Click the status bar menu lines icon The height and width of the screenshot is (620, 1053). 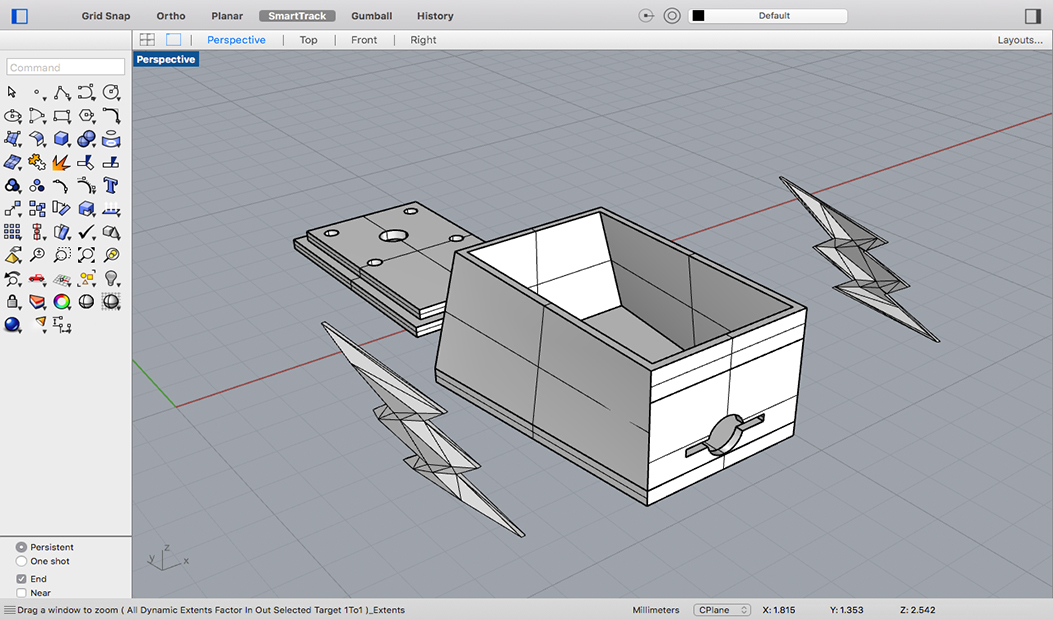pyautogui.click(x=9, y=610)
